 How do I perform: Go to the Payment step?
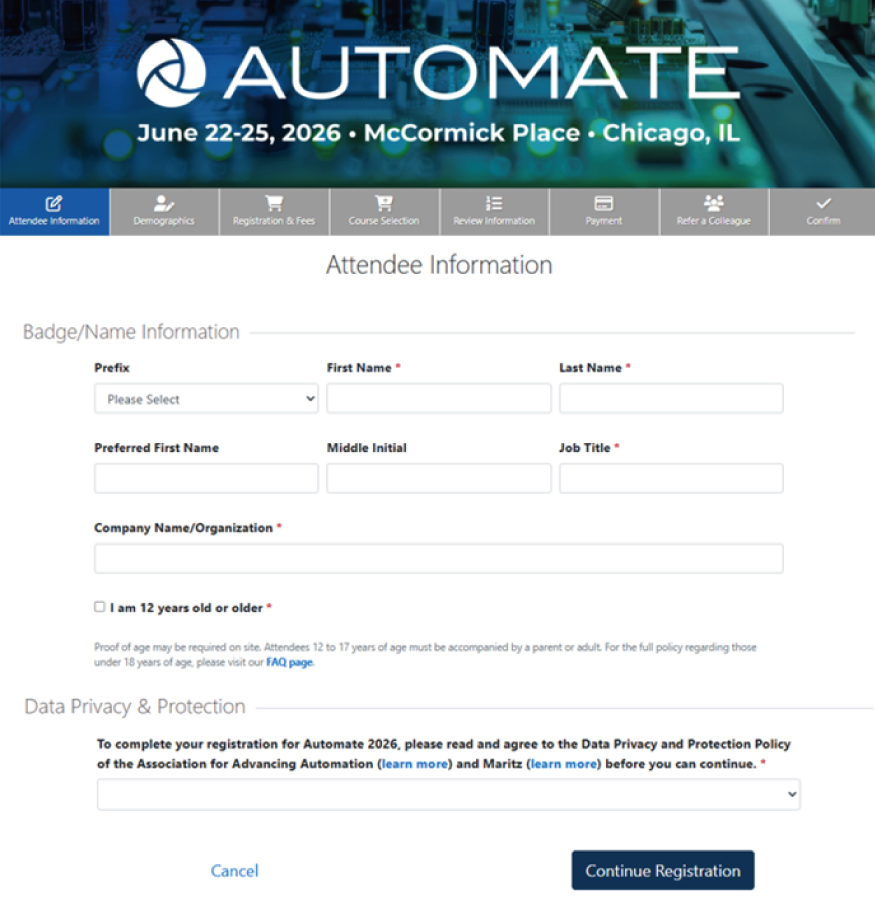(603, 212)
